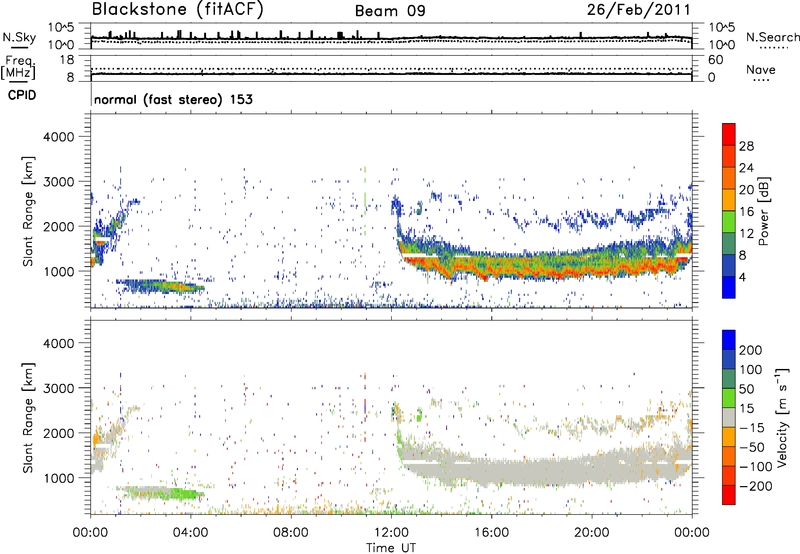
Task: Click the gray velocity scatter band near 20:00
Action: pos(592,467)
